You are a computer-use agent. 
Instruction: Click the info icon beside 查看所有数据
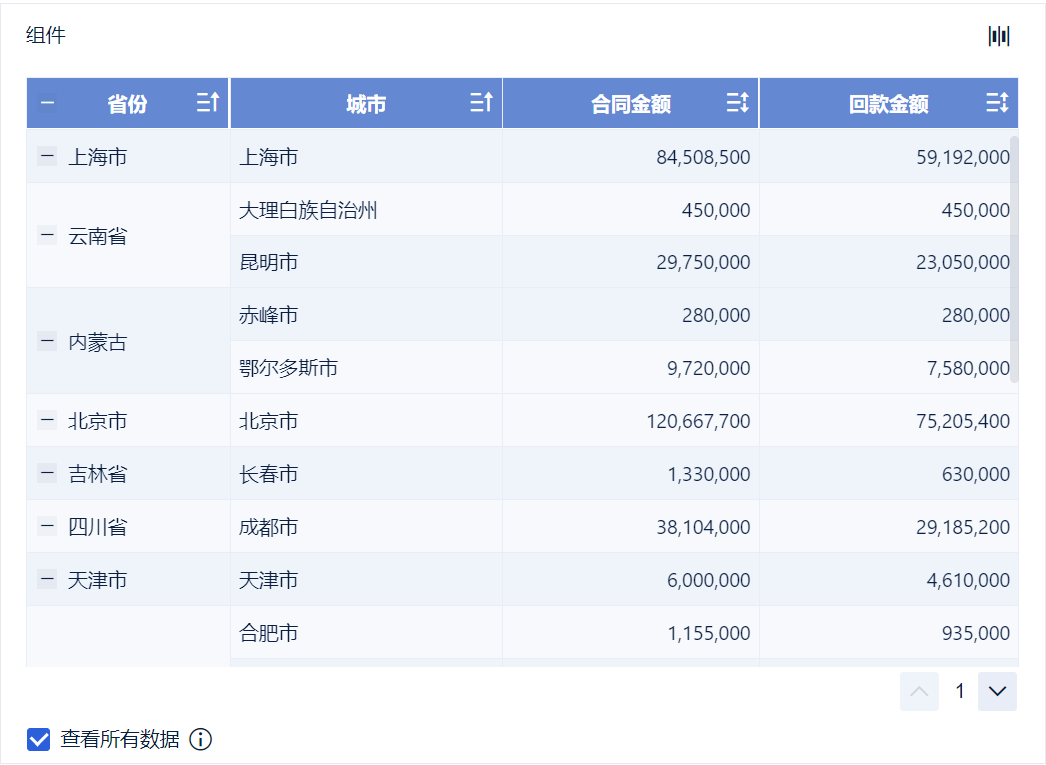[x=201, y=740]
